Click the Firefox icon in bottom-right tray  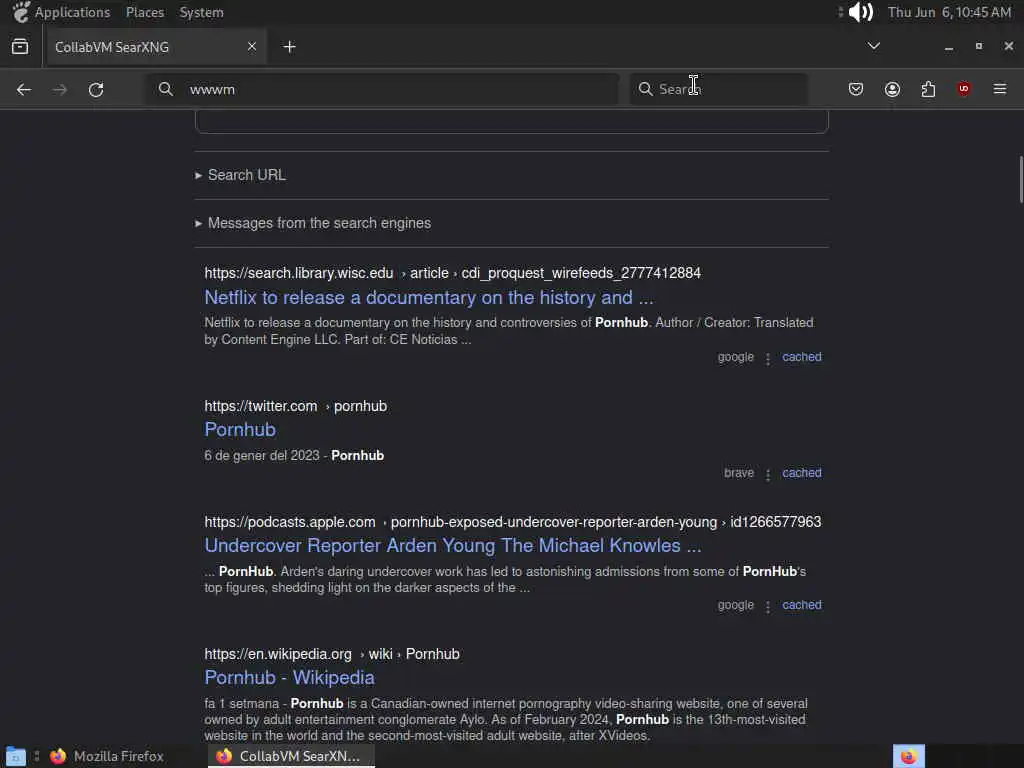(x=908, y=756)
